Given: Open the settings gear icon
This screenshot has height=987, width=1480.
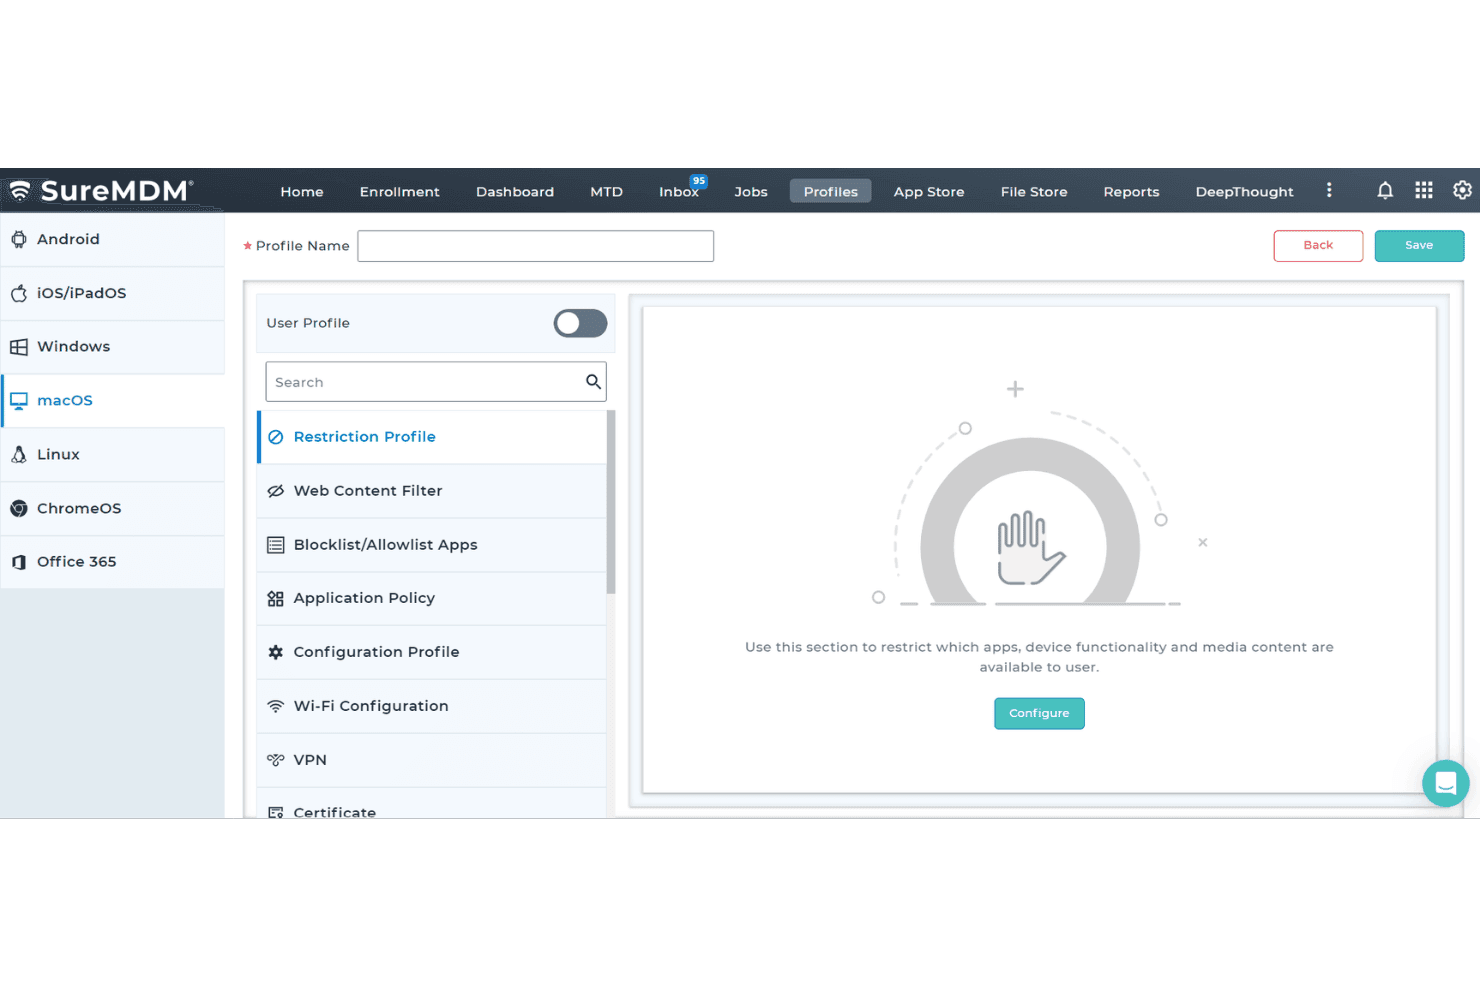Looking at the screenshot, I should [x=1462, y=190].
